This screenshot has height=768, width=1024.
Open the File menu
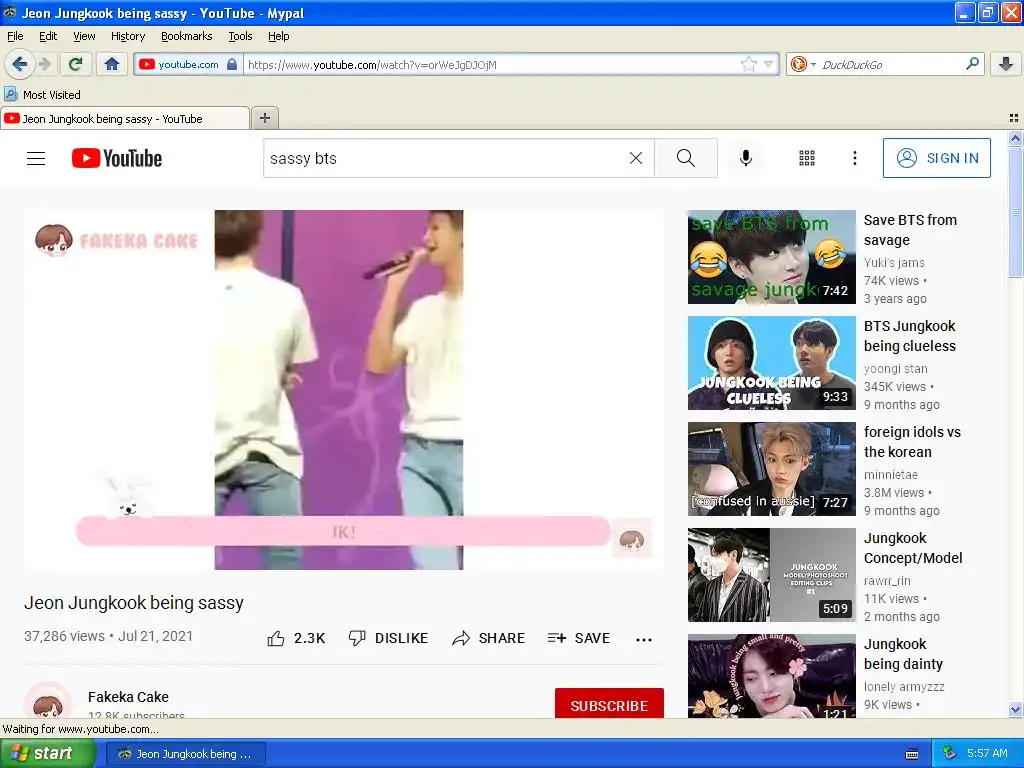click(x=15, y=36)
